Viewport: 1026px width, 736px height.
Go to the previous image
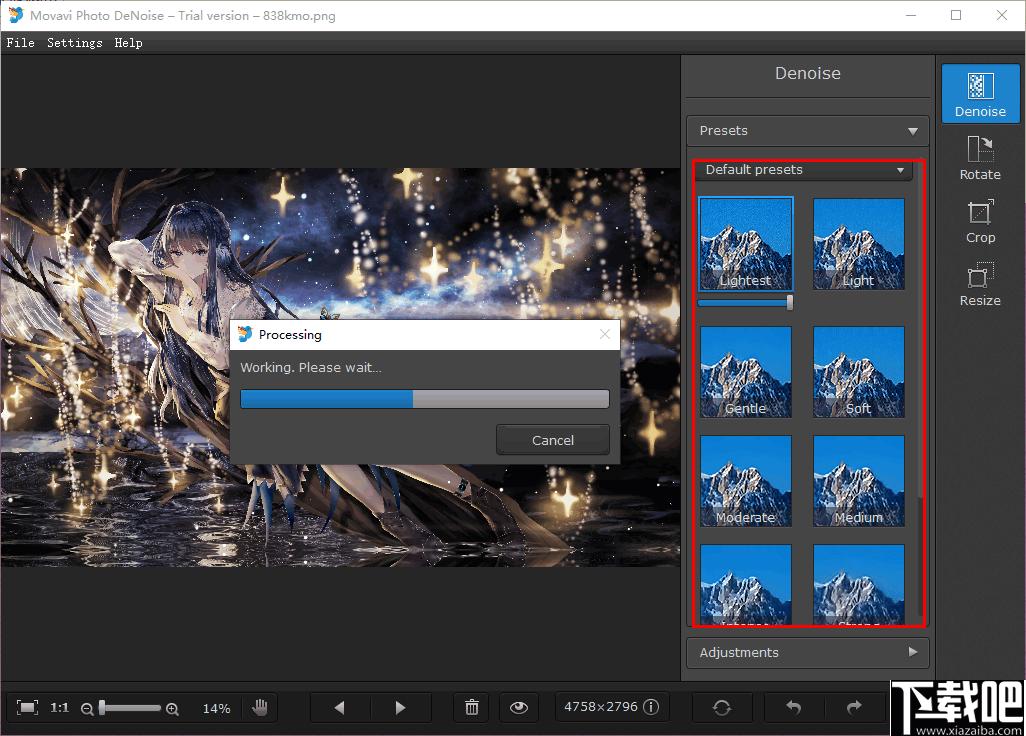pos(340,707)
